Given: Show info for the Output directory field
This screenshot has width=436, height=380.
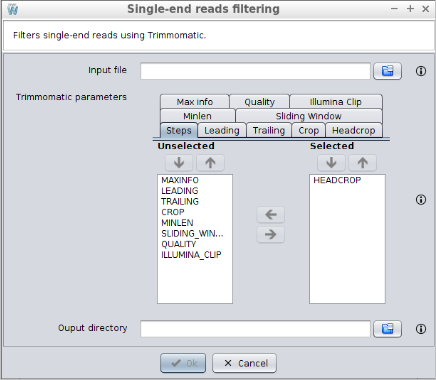Looking at the screenshot, I should [x=421, y=329].
